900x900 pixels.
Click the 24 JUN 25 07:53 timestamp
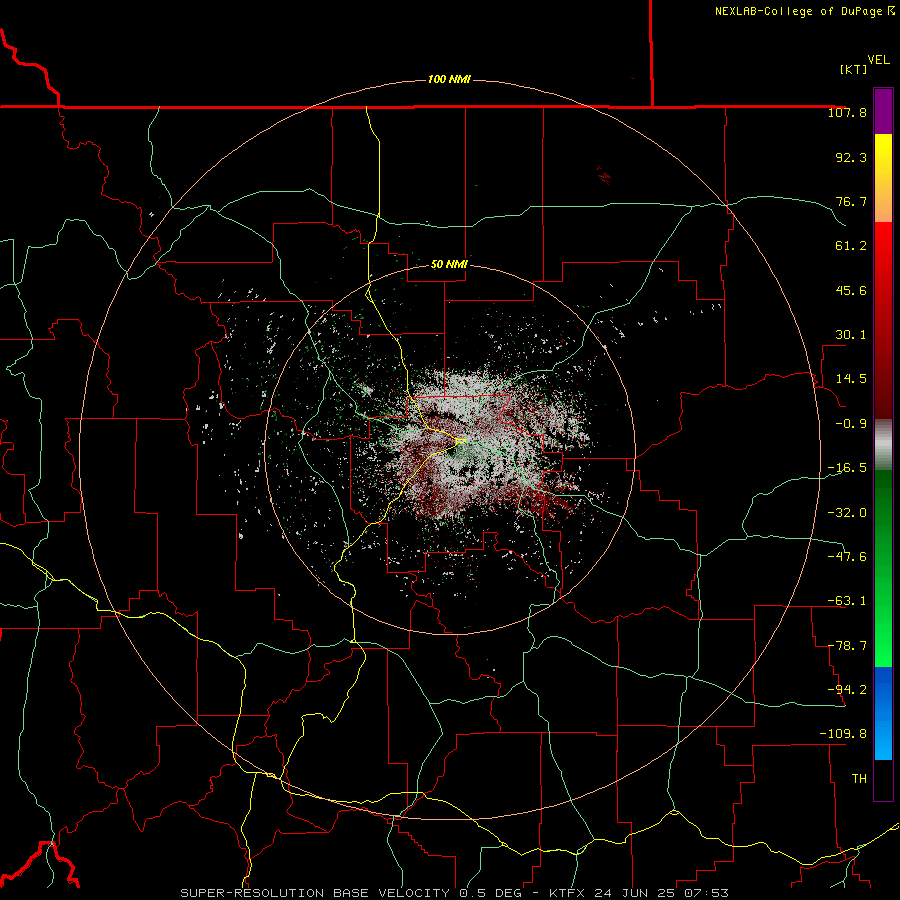tap(662, 893)
